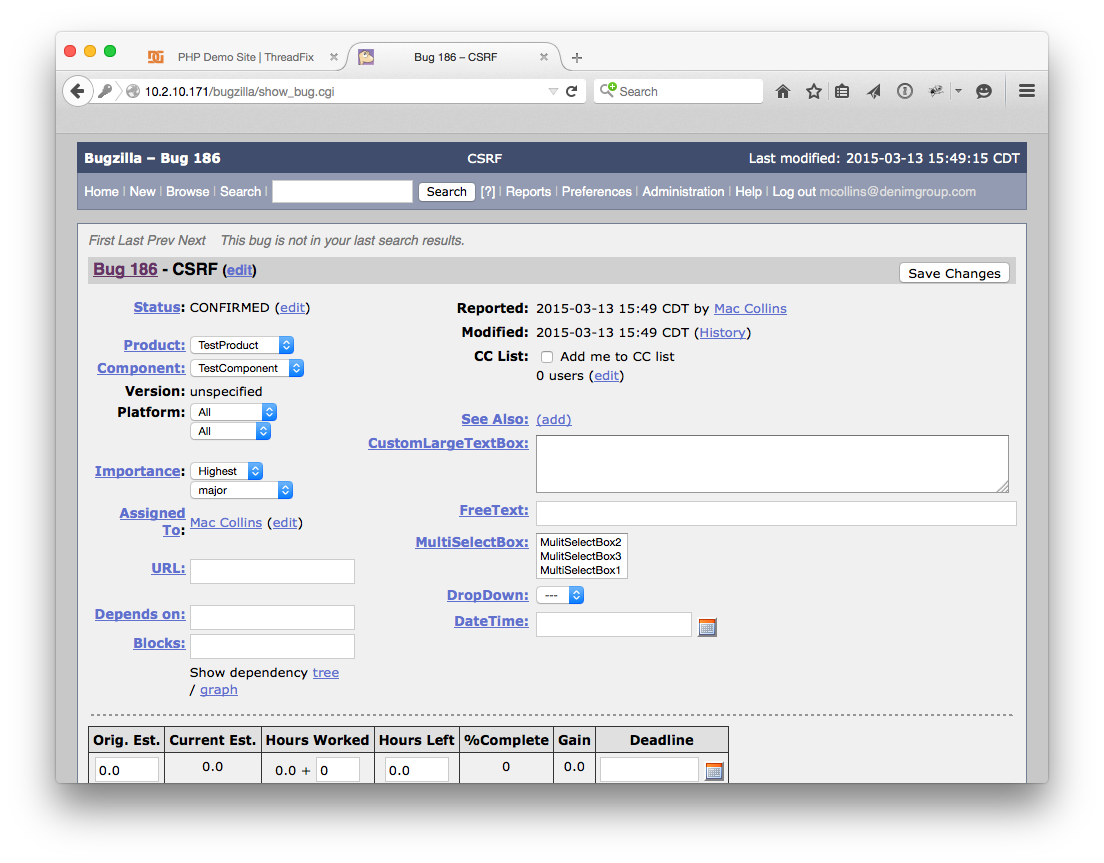Open the Importance Highest priority dropdown
The image size is (1104, 863).
point(226,471)
